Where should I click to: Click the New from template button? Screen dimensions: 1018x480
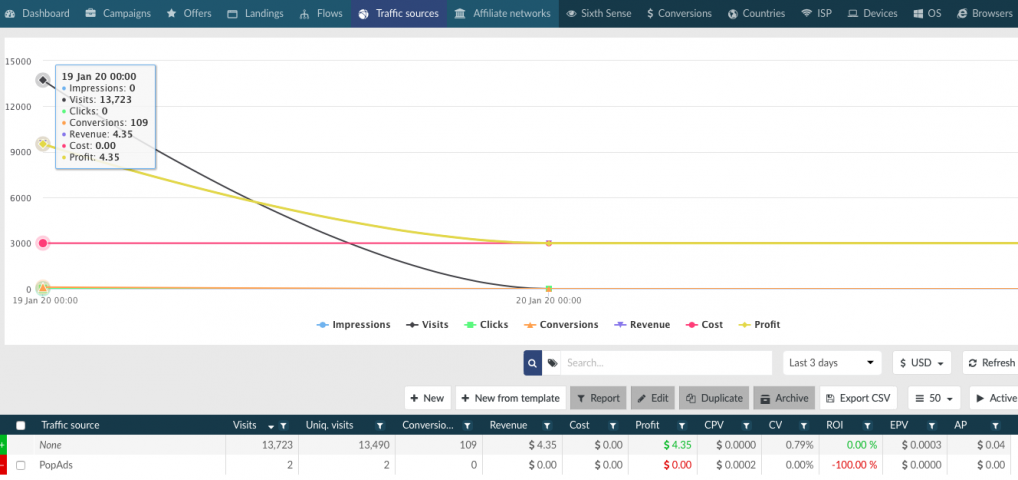(509, 398)
